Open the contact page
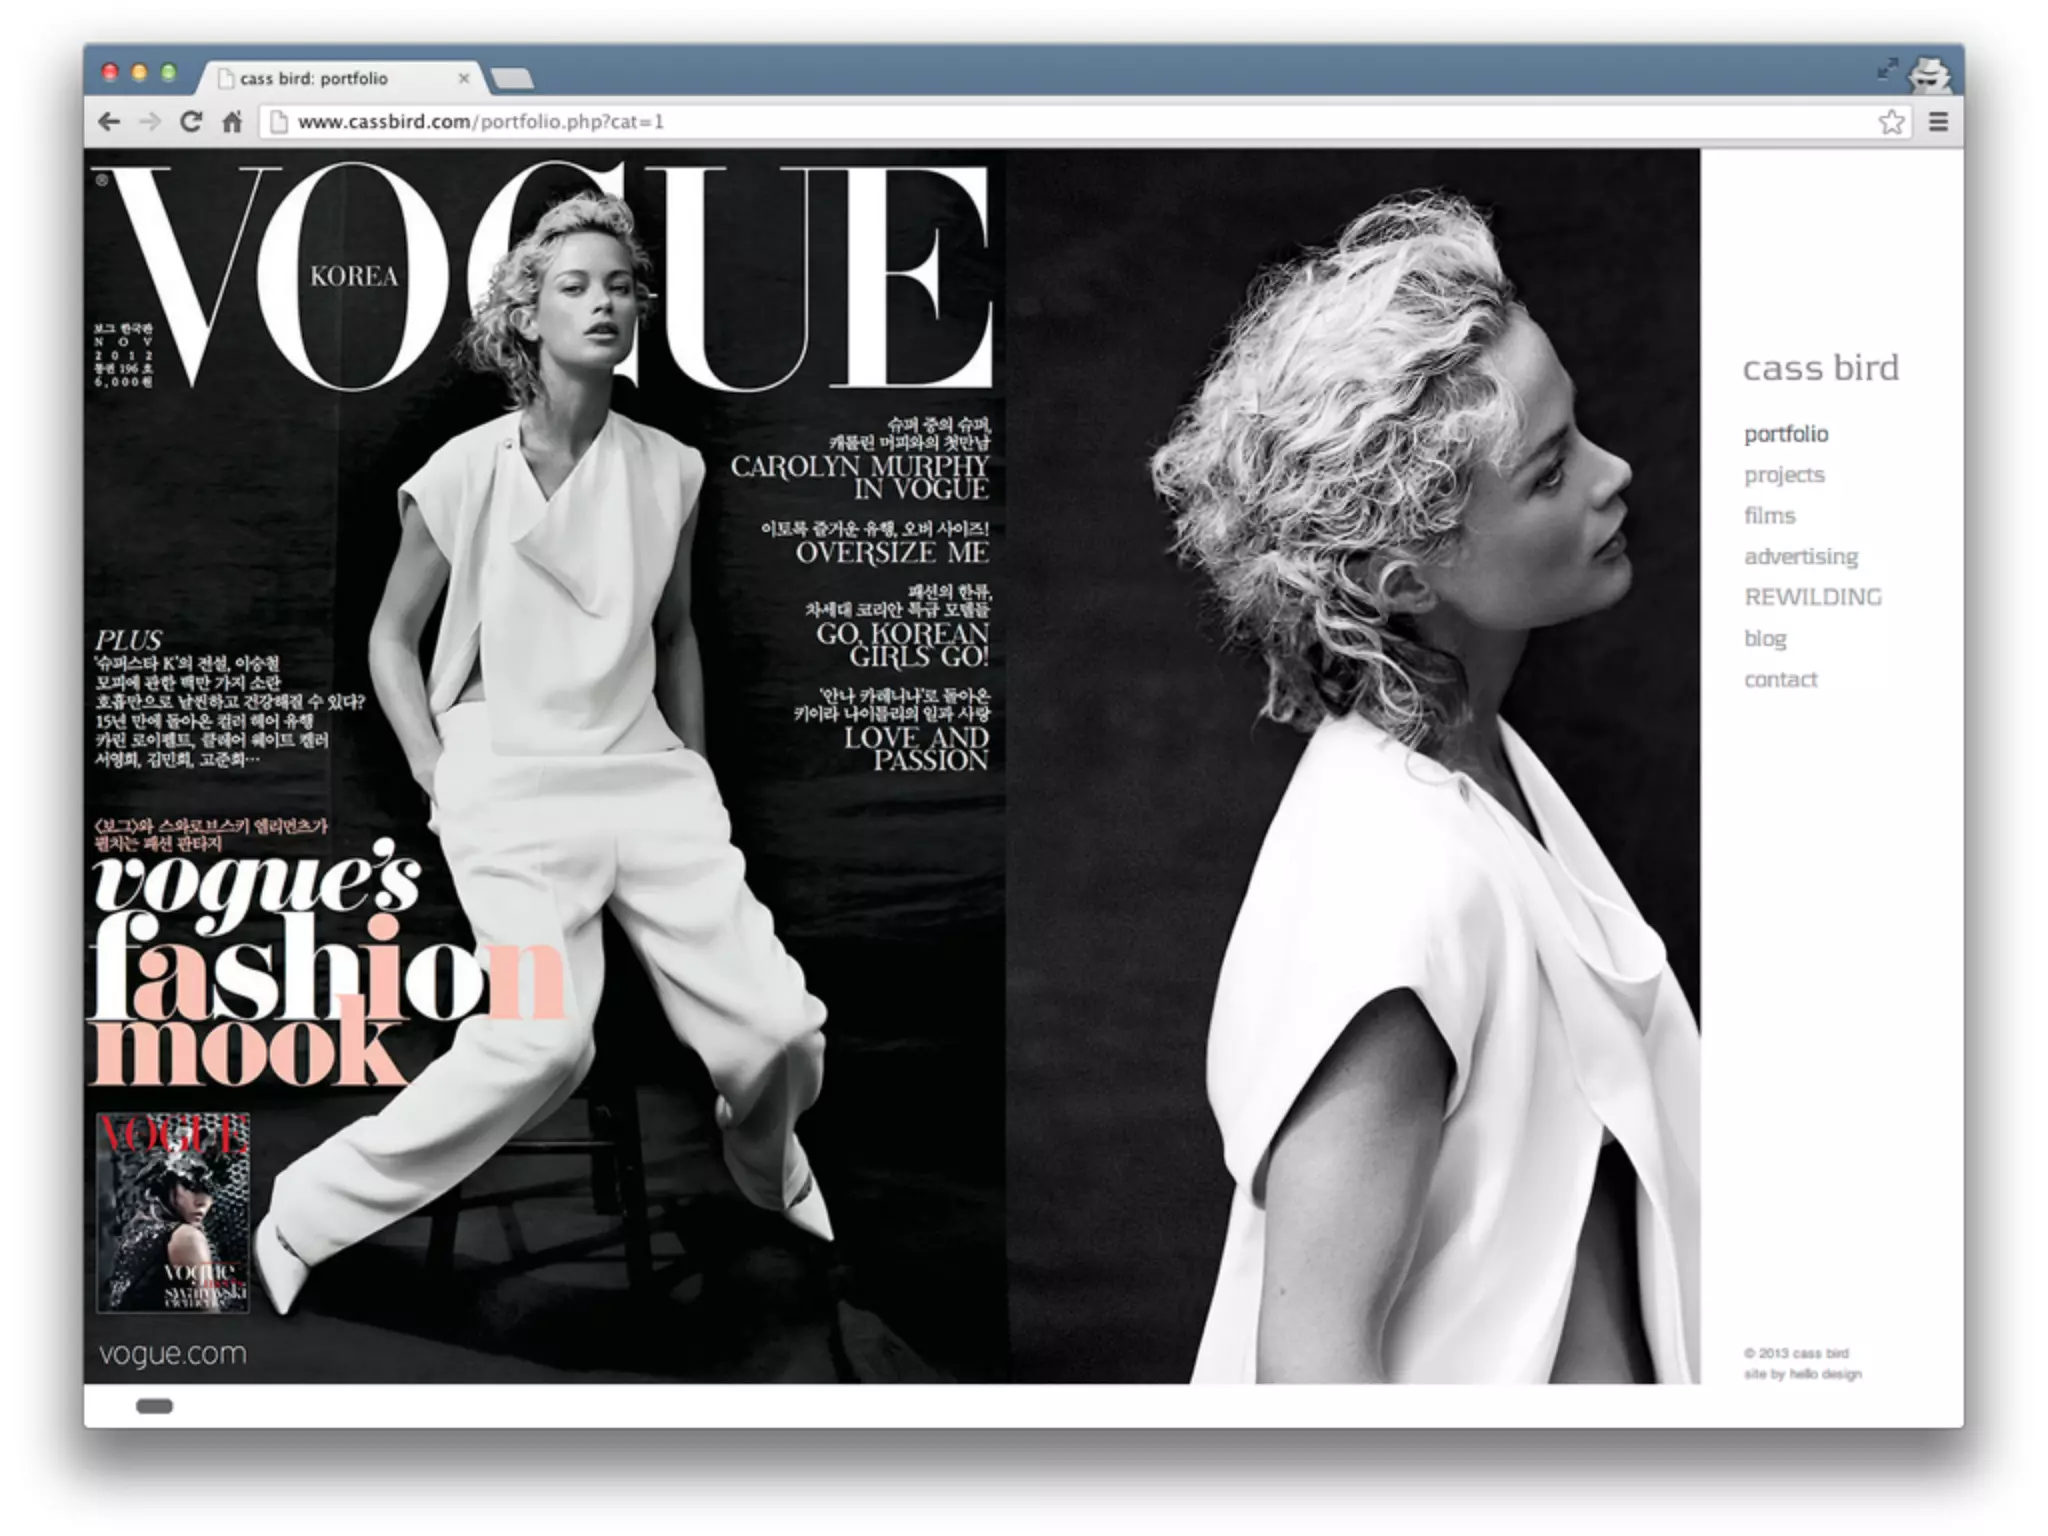2048x1536 pixels. coord(1780,680)
